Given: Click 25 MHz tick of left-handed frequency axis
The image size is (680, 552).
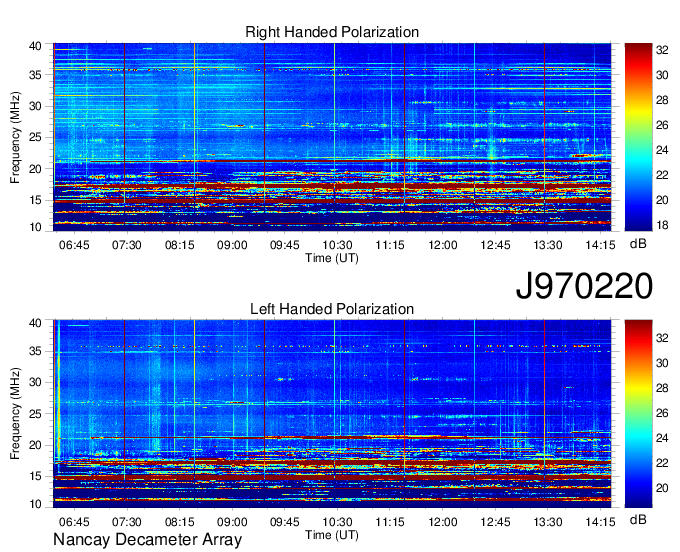Looking at the screenshot, I should (35, 414).
